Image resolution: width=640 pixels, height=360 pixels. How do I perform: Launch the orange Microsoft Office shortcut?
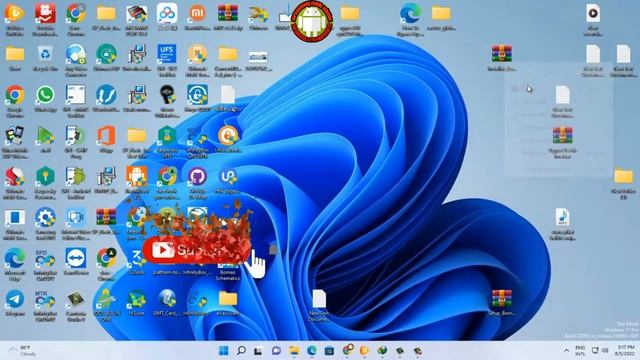106,140
